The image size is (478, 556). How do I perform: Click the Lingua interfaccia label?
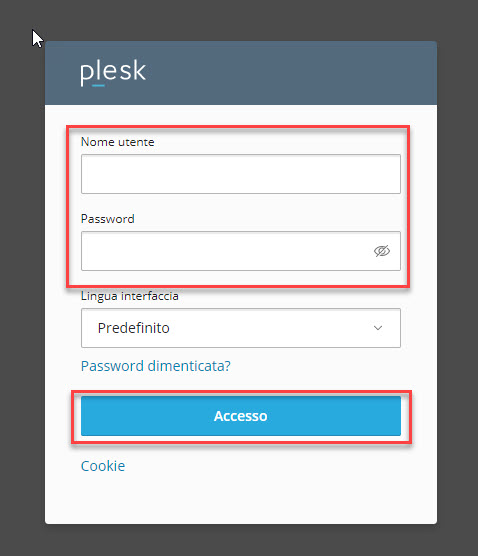(129, 296)
